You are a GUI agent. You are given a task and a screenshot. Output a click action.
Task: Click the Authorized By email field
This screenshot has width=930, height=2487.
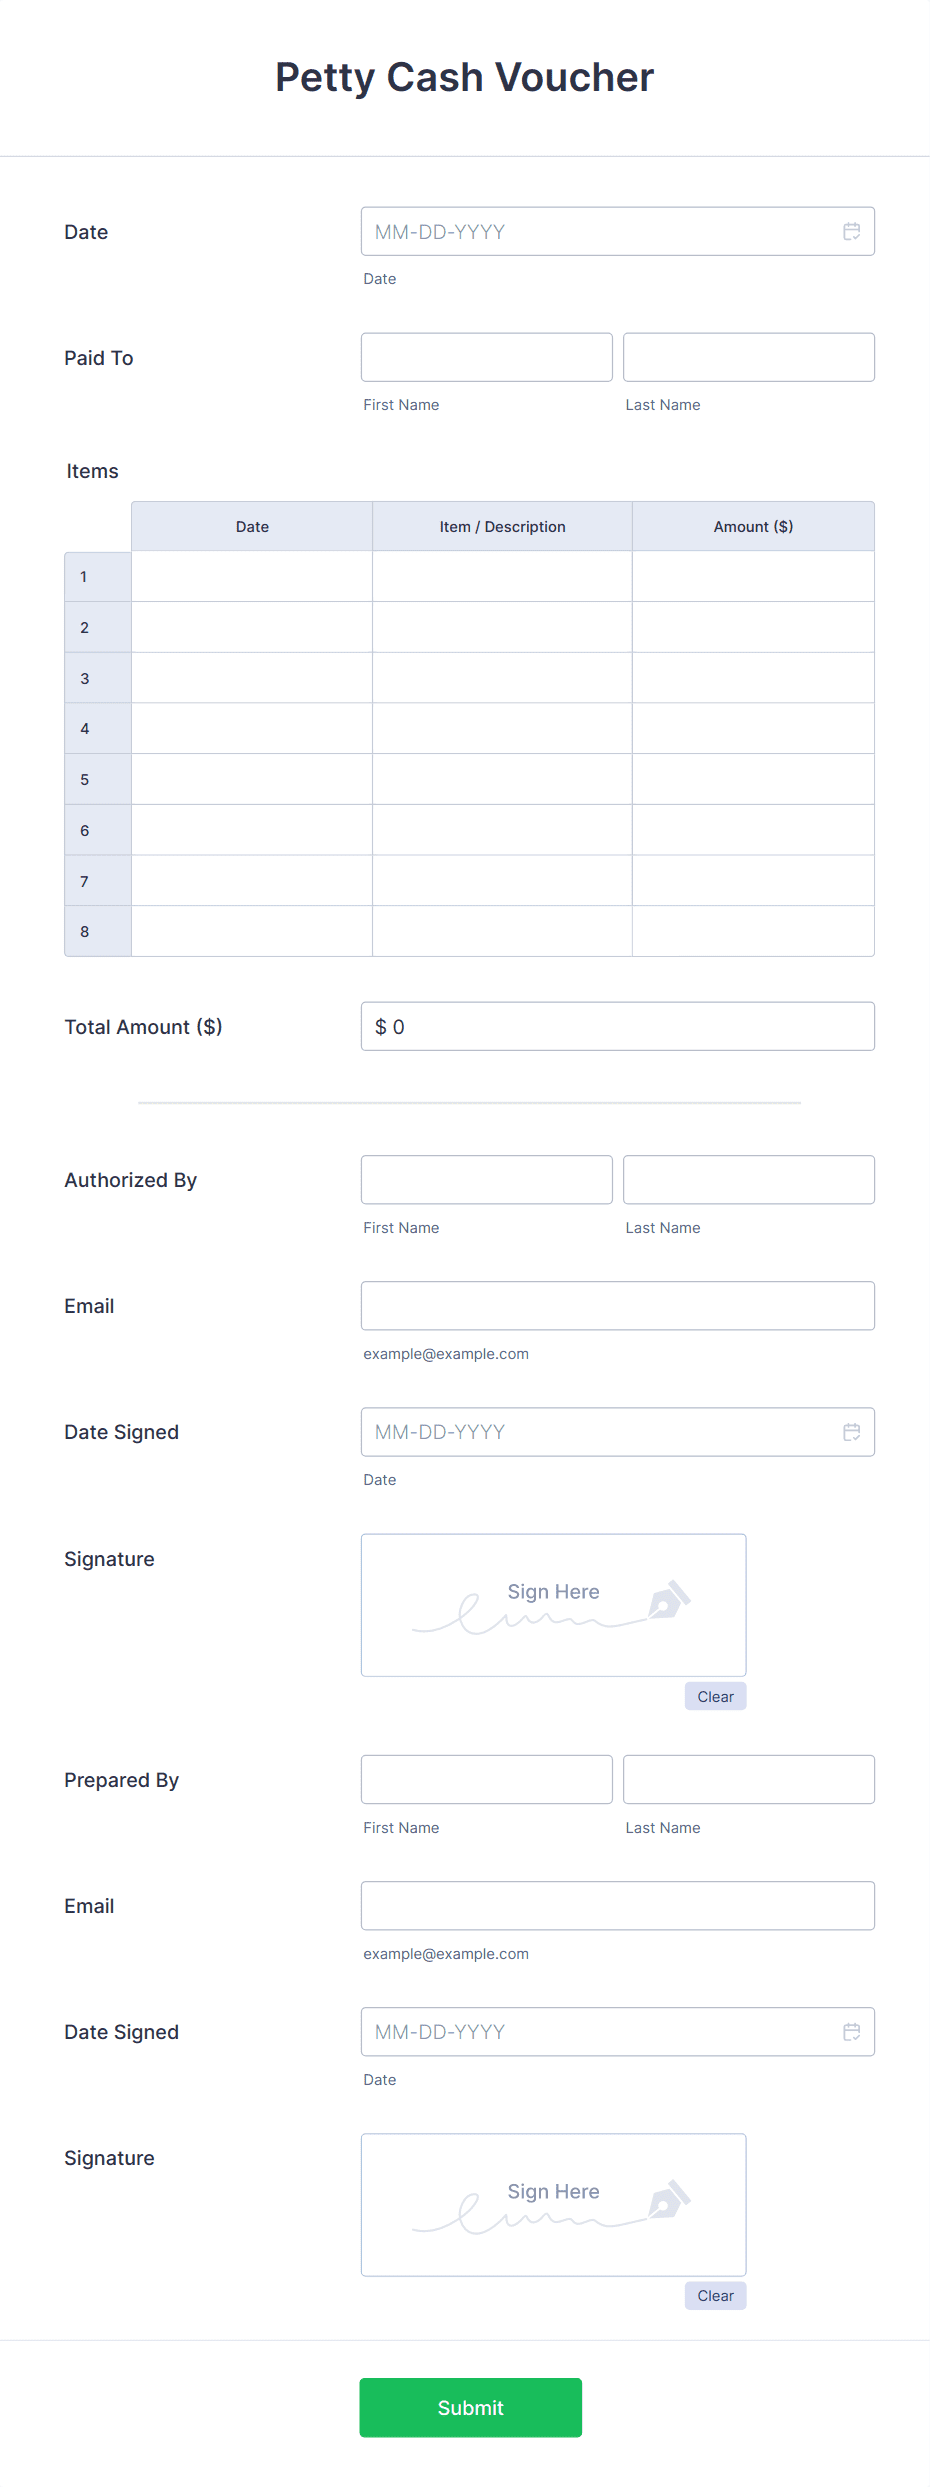(x=617, y=1305)
